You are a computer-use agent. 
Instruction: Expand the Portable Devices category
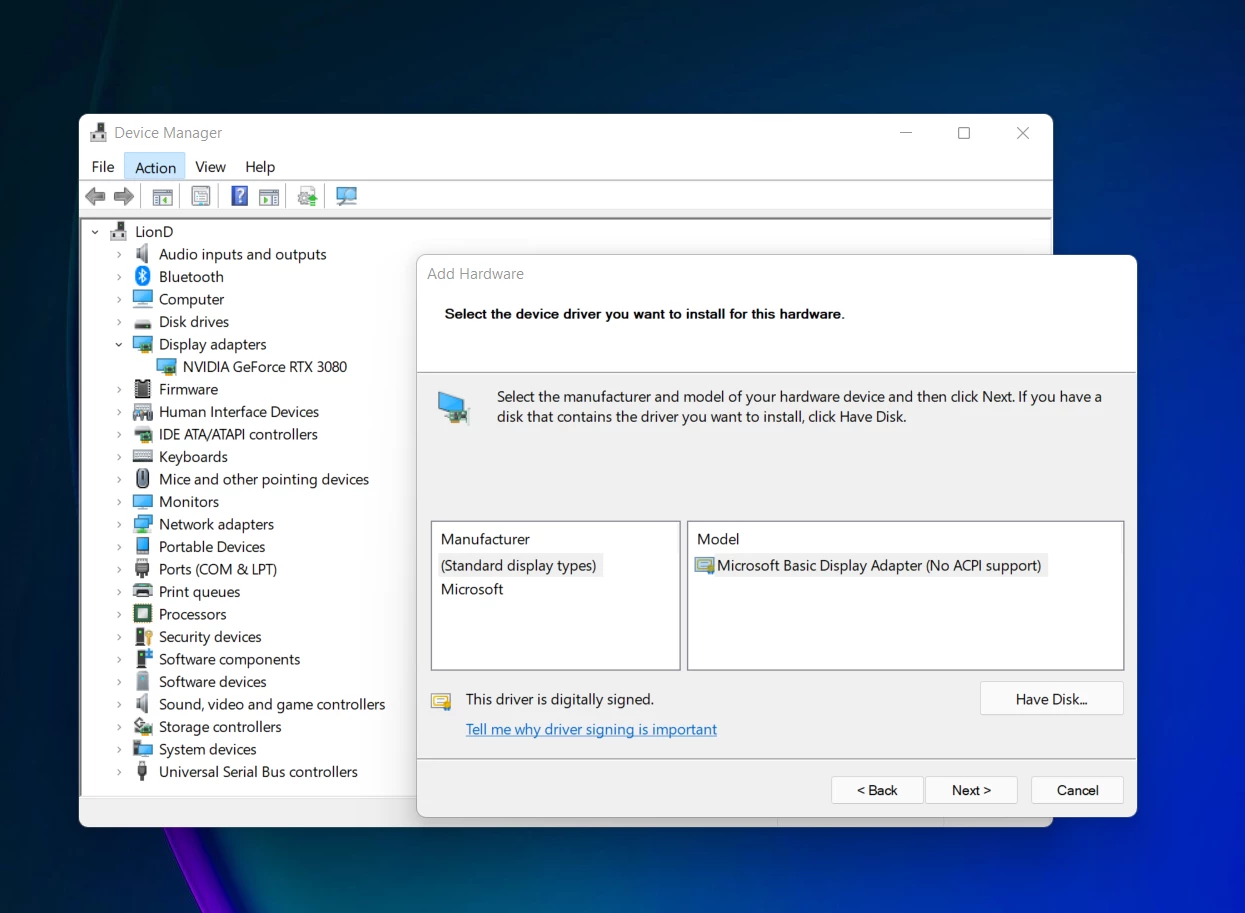tap(119, 547)
